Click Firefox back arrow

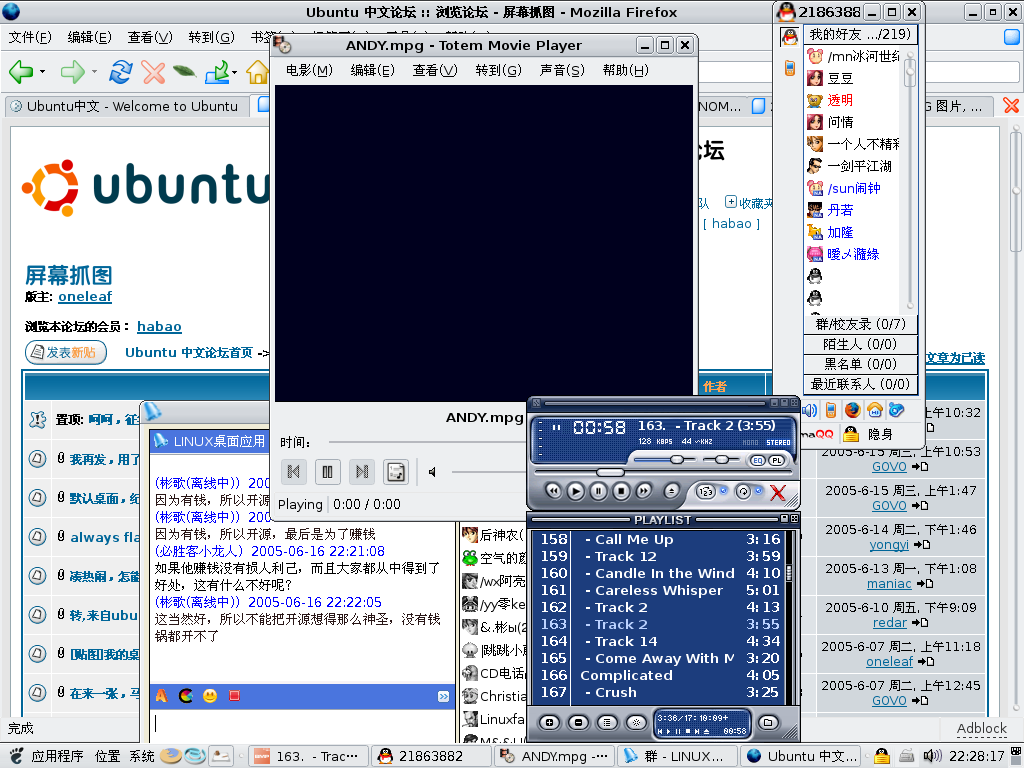click(x=21, y=71)
